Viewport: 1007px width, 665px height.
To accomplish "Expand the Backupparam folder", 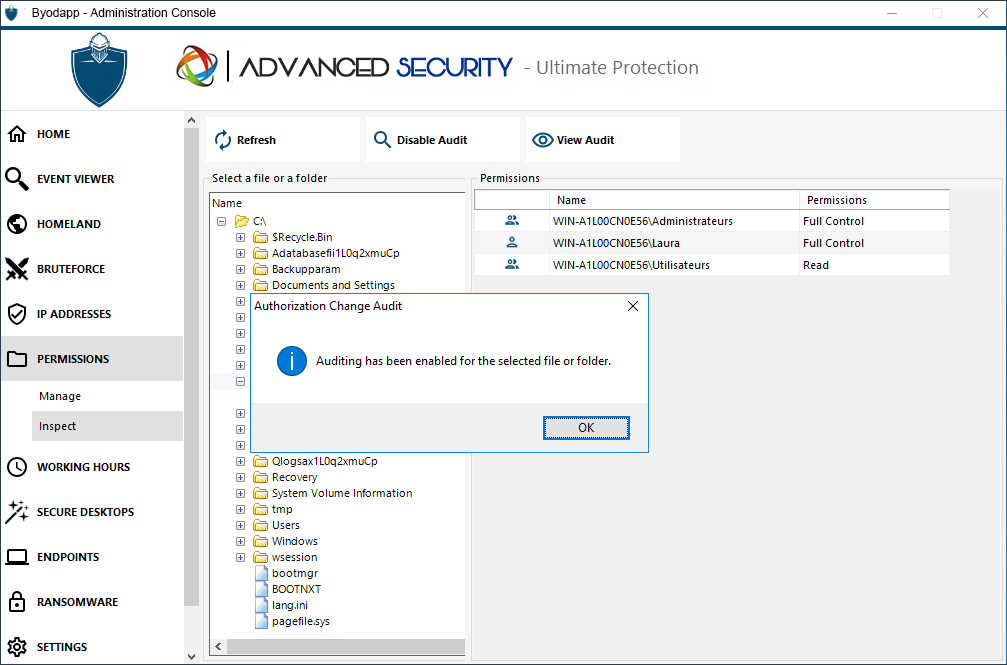I will (x=240, y=269).
